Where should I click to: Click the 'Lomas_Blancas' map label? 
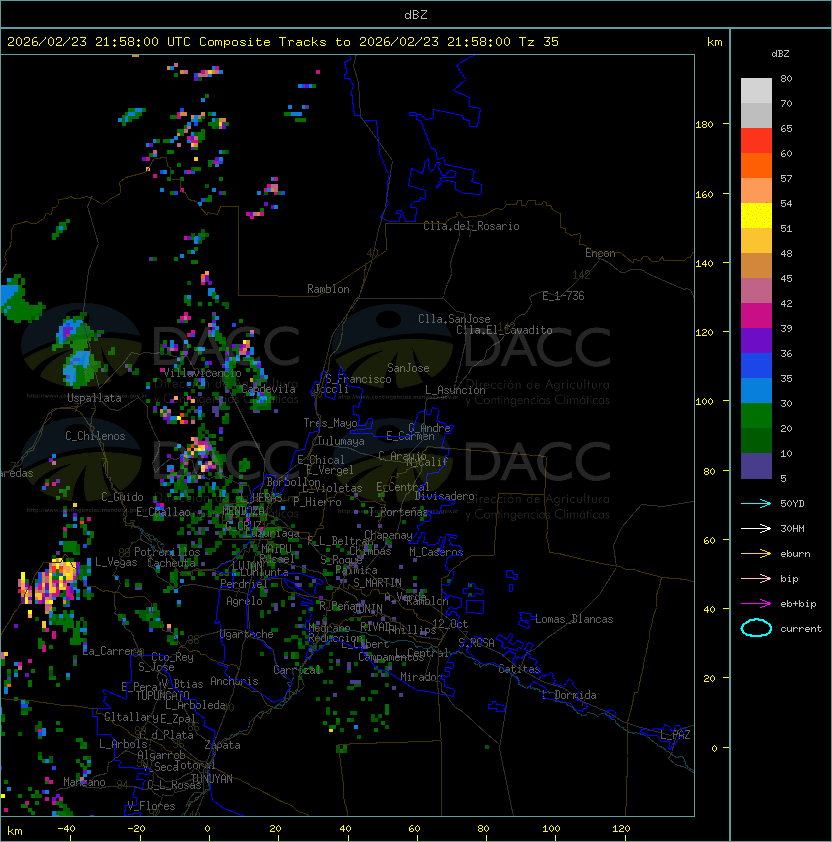574,619
